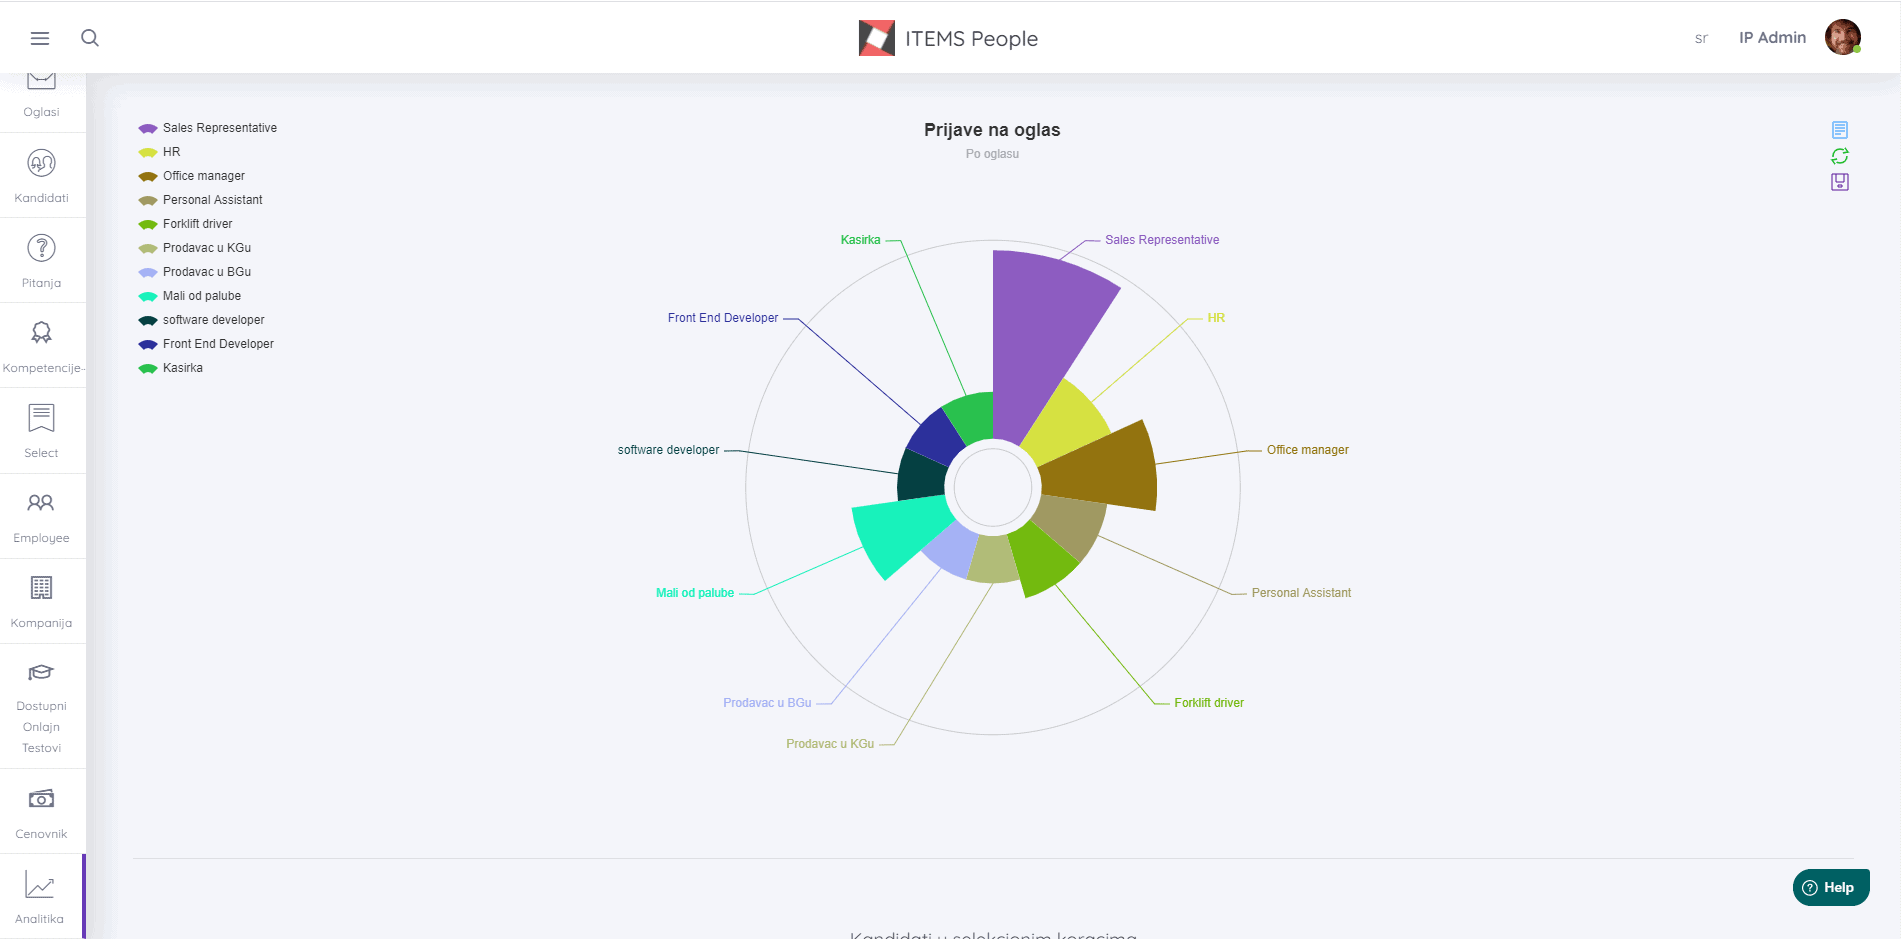This screenshot has height=939, width=1901.
Task: Click the search magnifier icon
Action: [x=90, y=38]
